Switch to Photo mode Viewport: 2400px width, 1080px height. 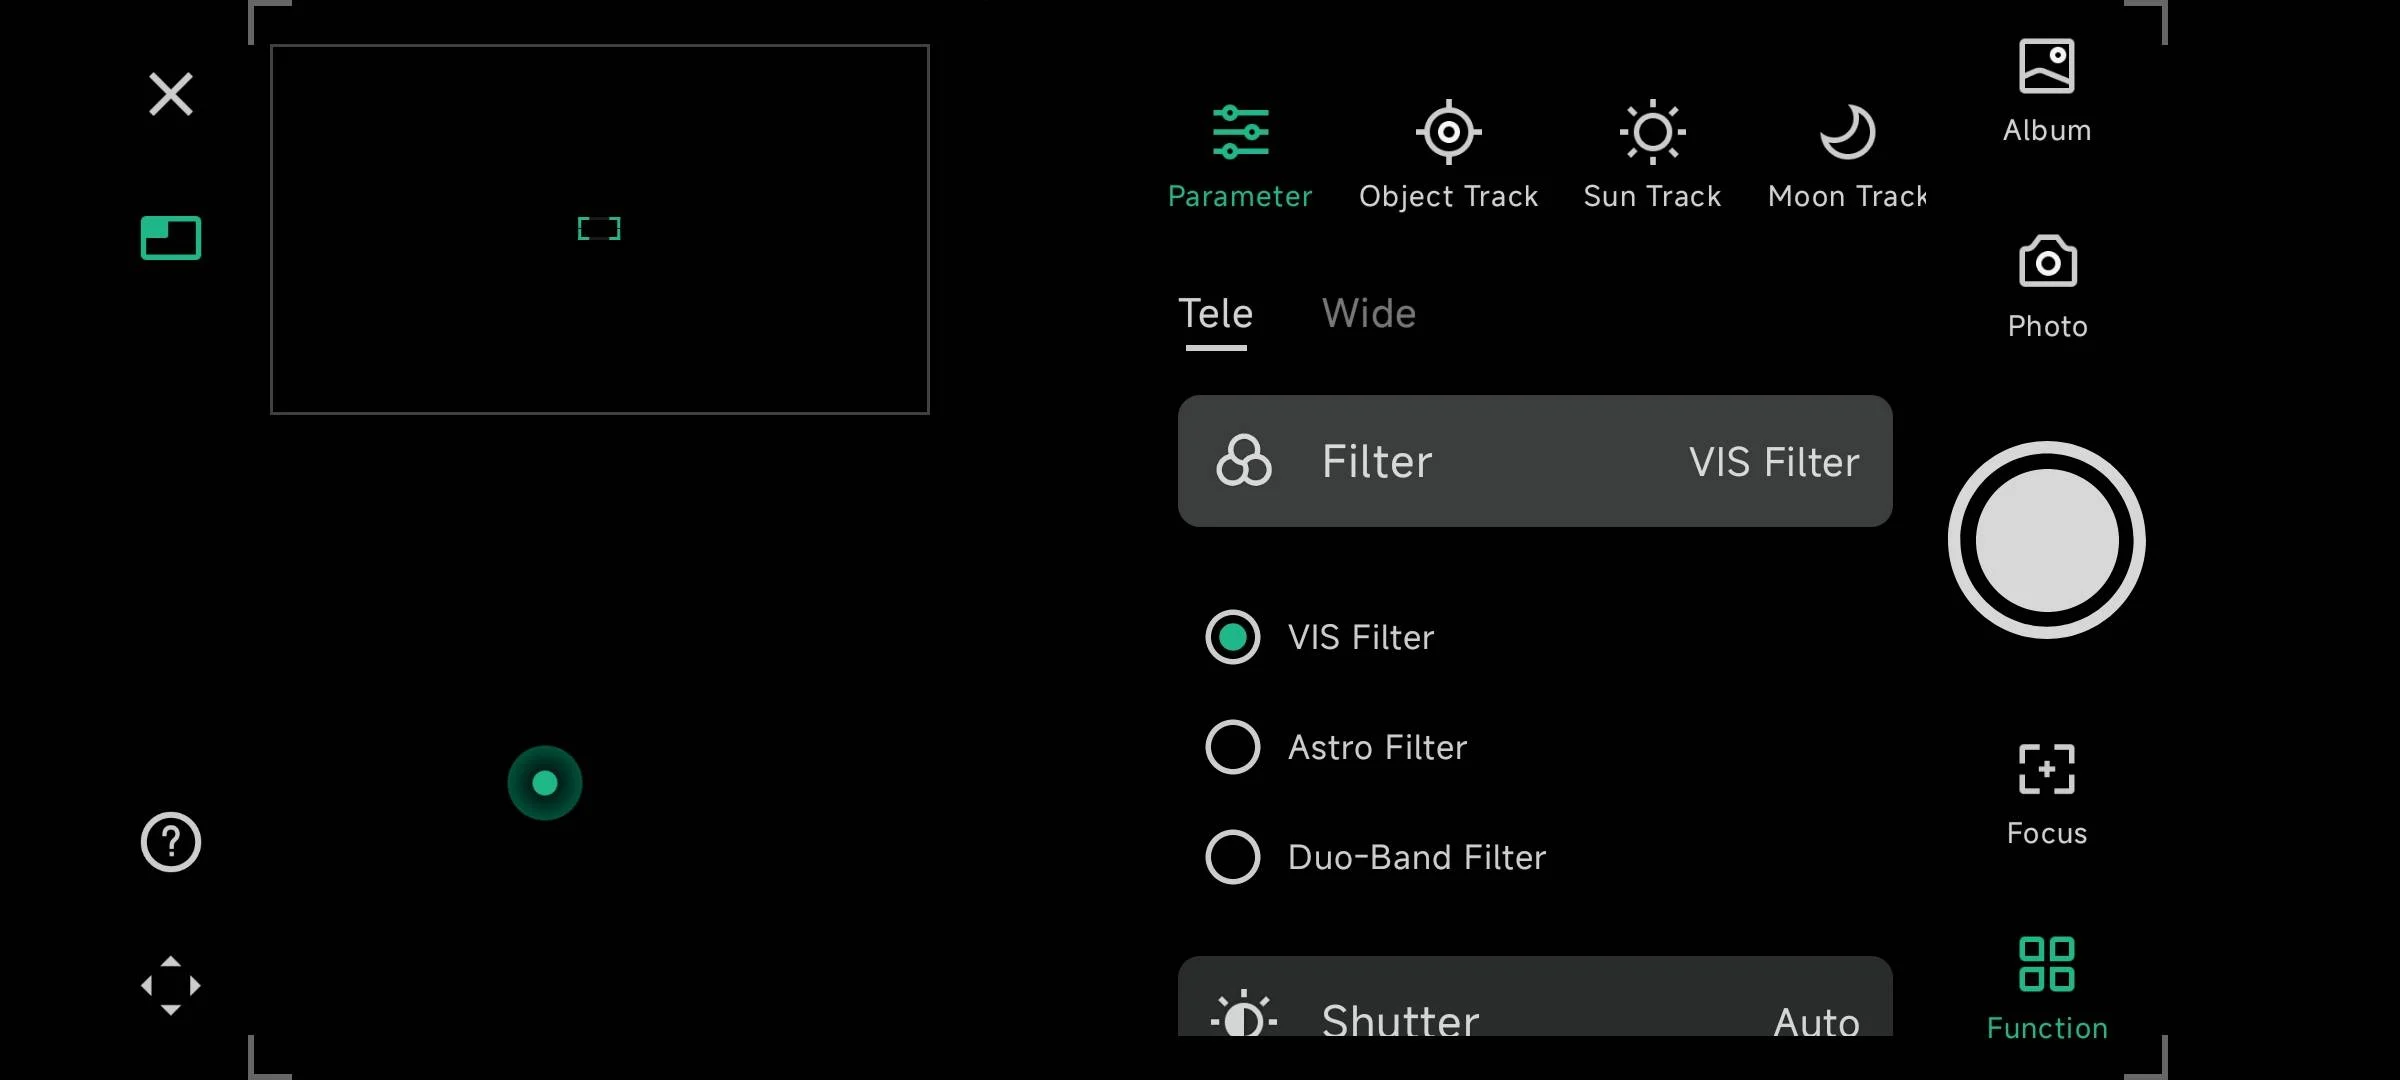[x=2047, y=286]
